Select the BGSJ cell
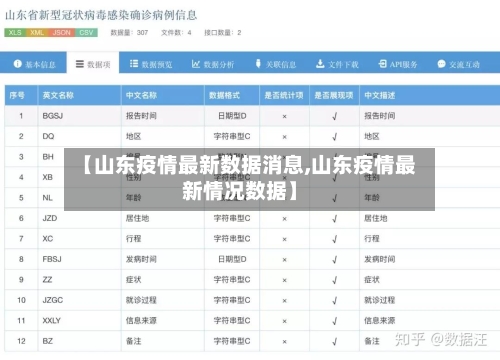500x360 pixels. [x=79, y=116]
